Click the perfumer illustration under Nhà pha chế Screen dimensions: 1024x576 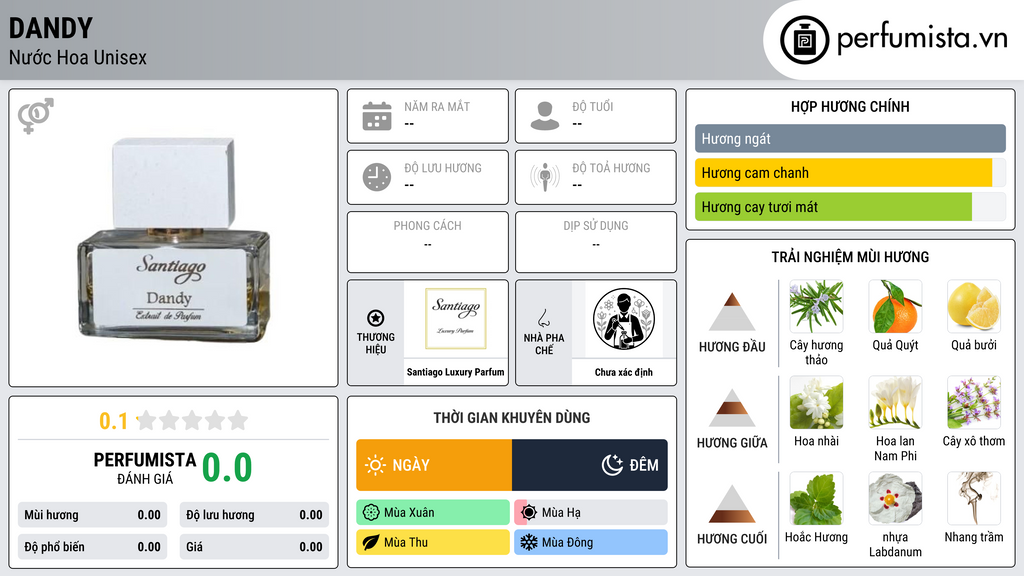point(624,319)
